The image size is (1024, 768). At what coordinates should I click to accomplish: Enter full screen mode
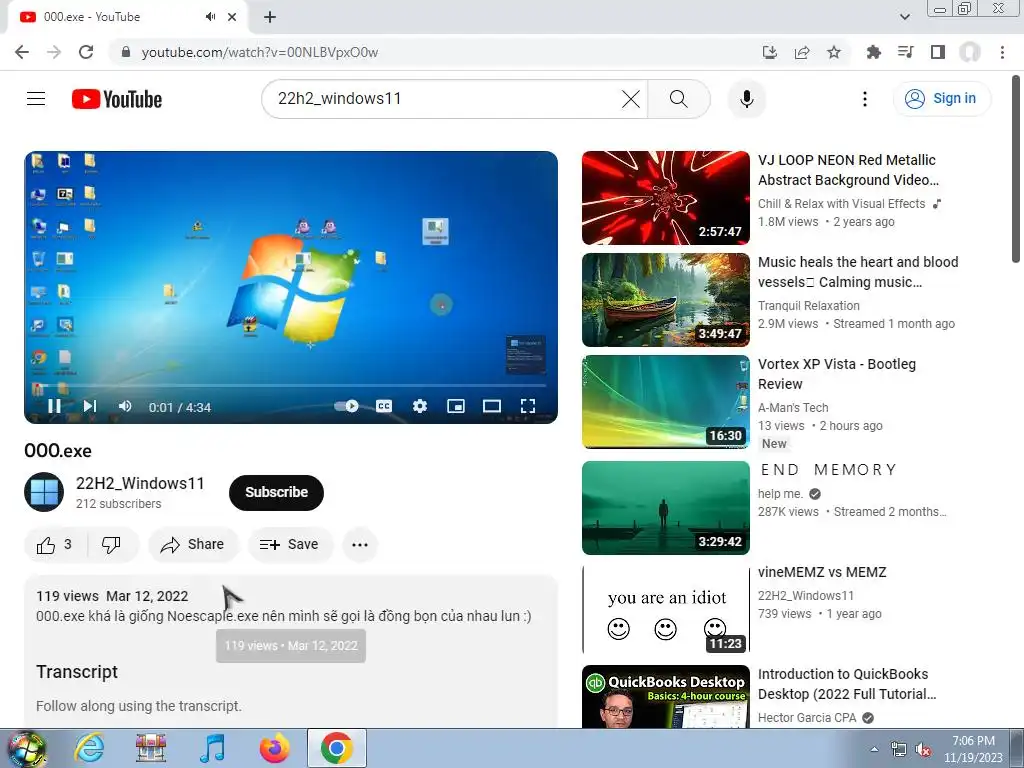click(x=528, y=406)
